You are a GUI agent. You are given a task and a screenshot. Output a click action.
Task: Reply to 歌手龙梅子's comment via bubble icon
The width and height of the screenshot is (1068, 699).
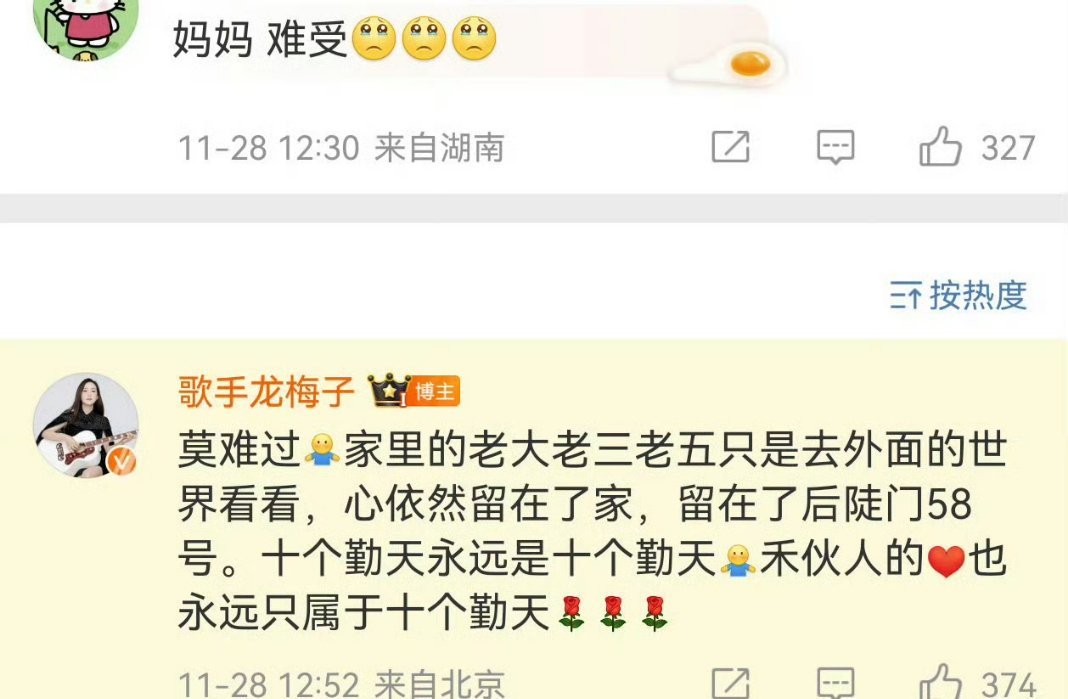click(836, 683)
